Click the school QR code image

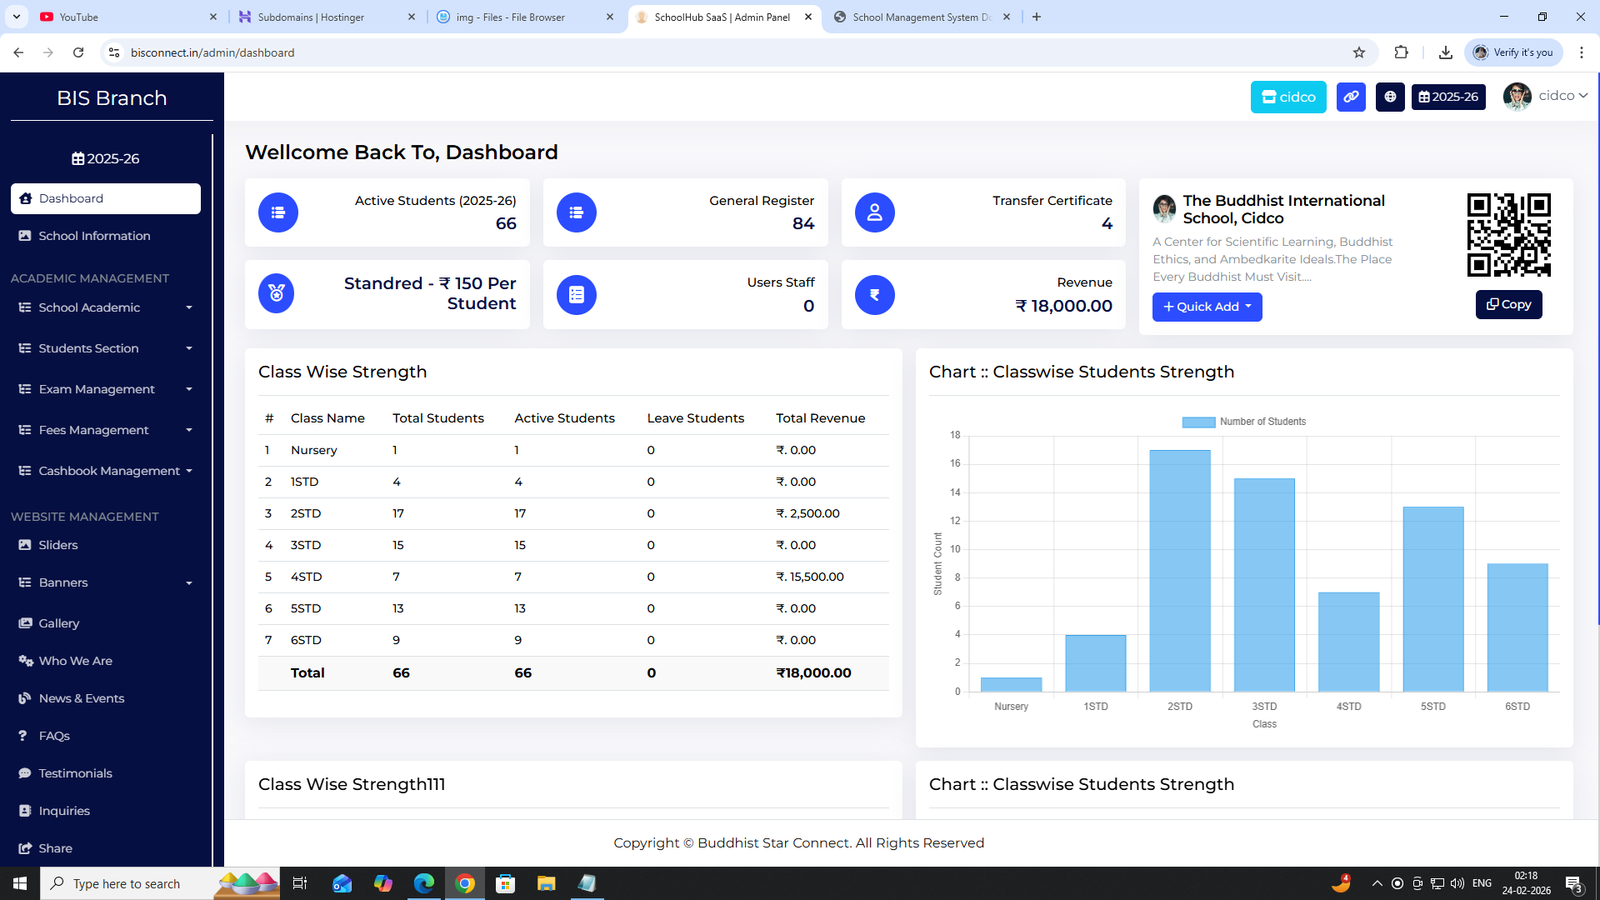1508,235
